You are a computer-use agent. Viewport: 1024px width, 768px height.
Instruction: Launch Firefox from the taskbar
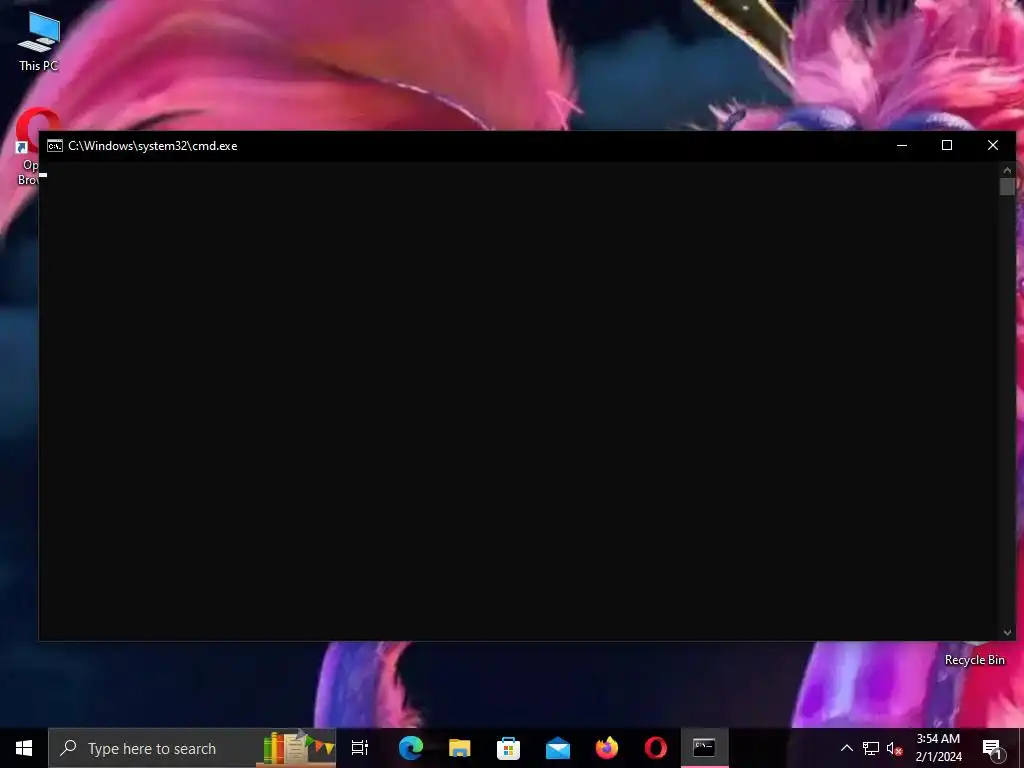(x=607, y=748)
